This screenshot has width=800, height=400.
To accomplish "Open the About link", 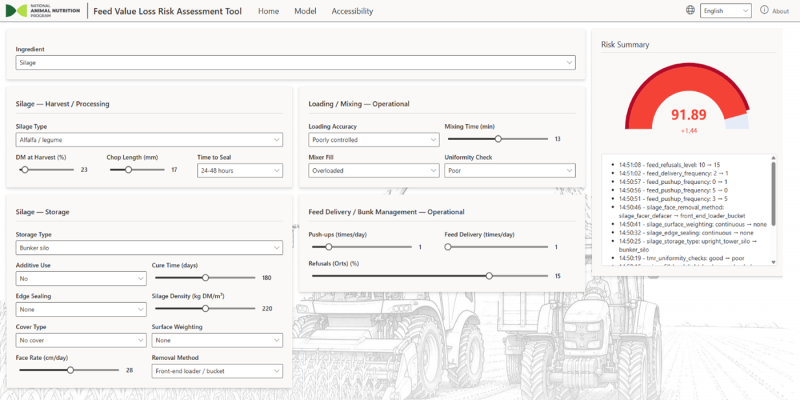I will 780,11.
